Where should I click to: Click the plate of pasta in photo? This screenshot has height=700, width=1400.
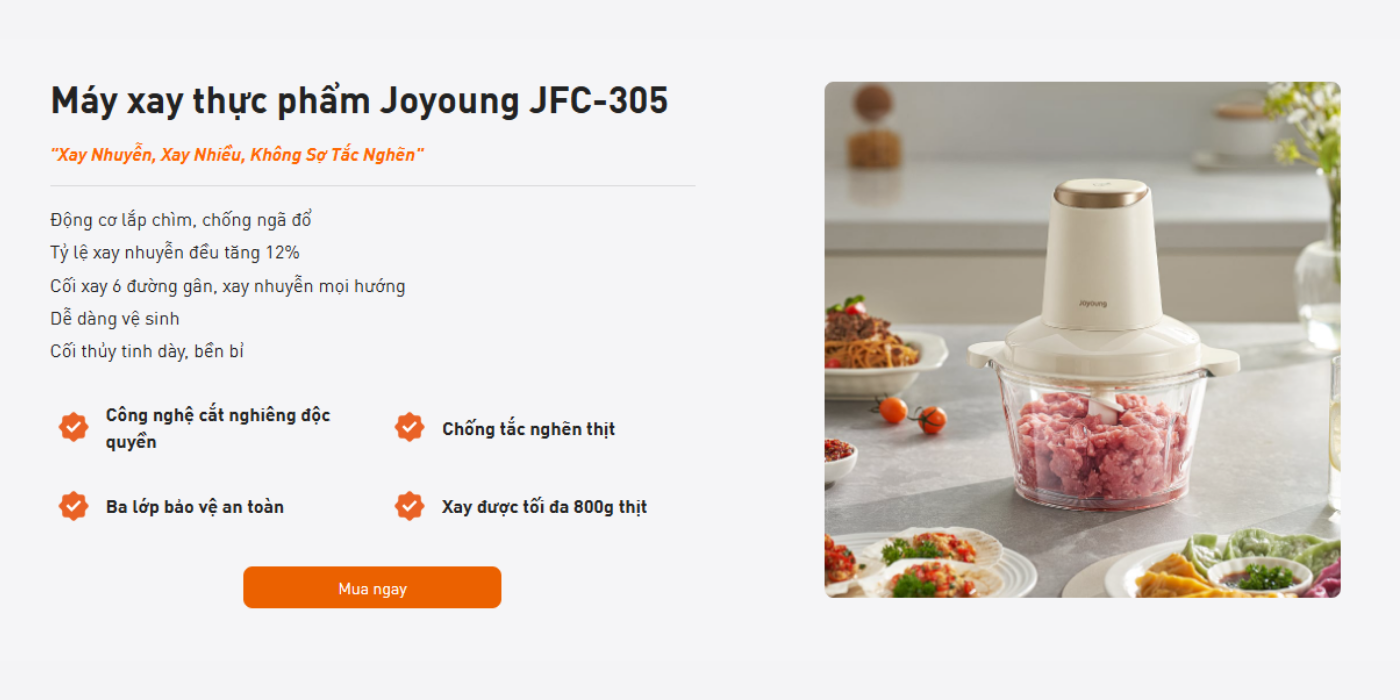click(x=866, y=345)
